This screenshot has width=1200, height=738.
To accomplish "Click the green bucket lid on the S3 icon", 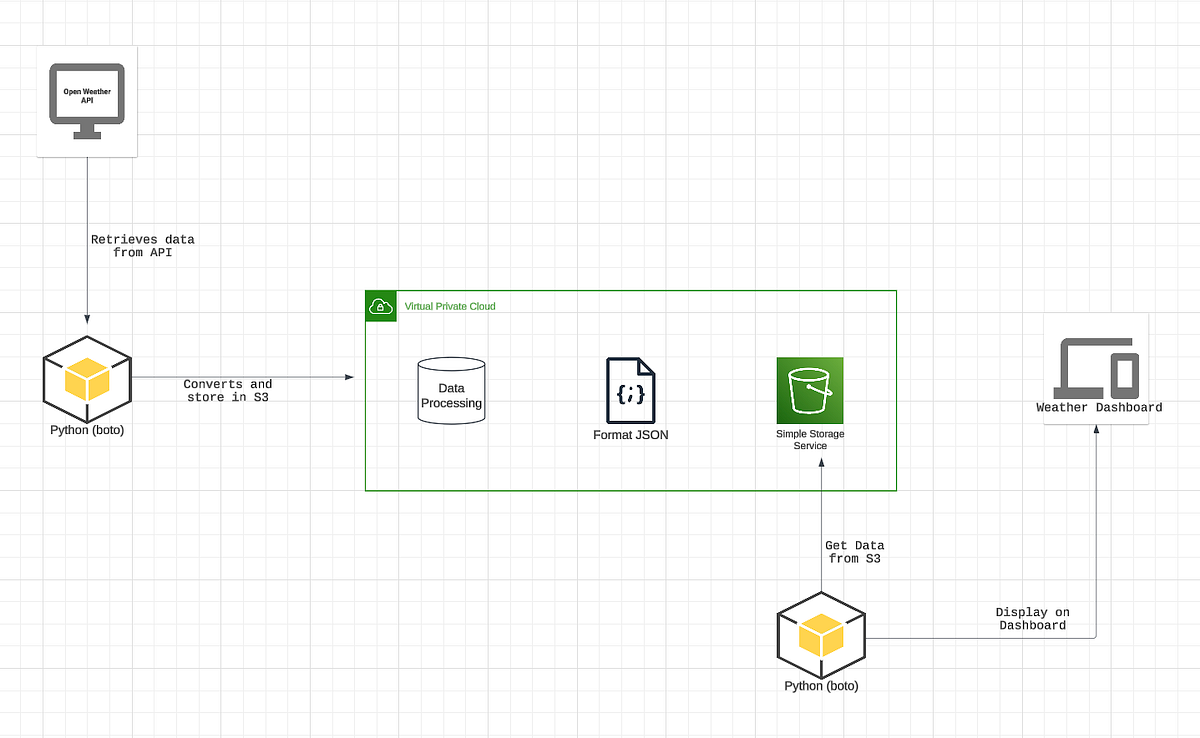I will [810, 372].
